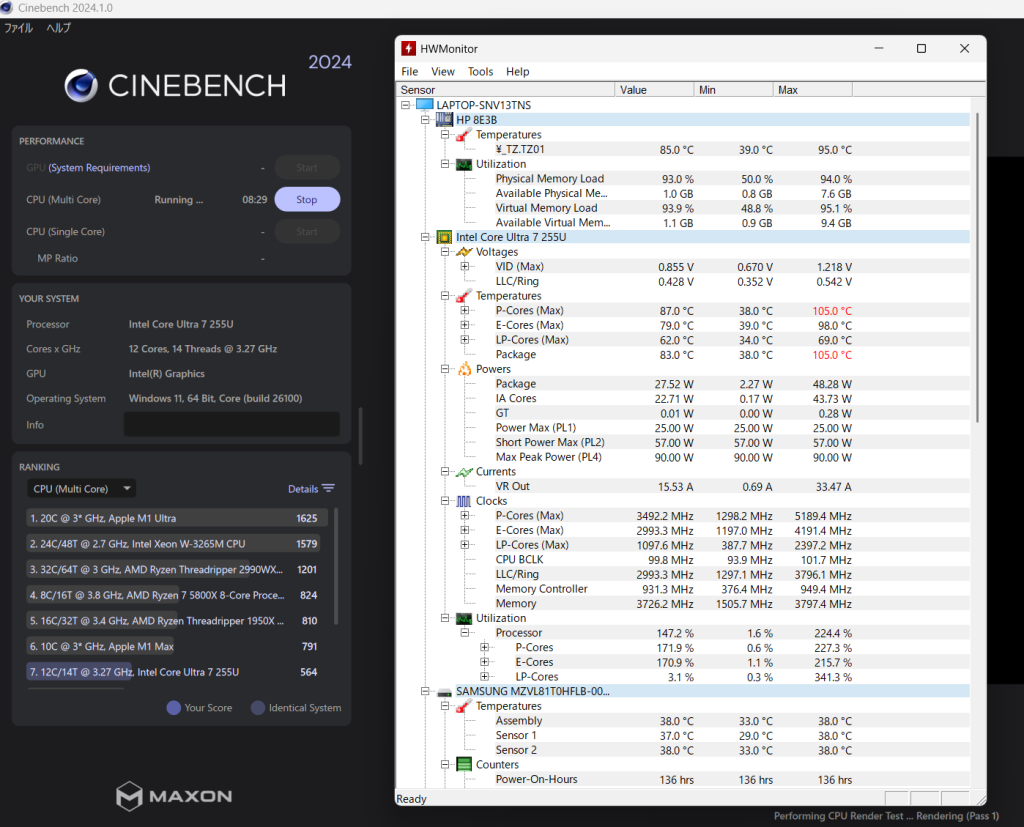Viewport: 1024px width, 827px height.
Task: Click the Clocks waveform icon
Action: tap(464, 501)
